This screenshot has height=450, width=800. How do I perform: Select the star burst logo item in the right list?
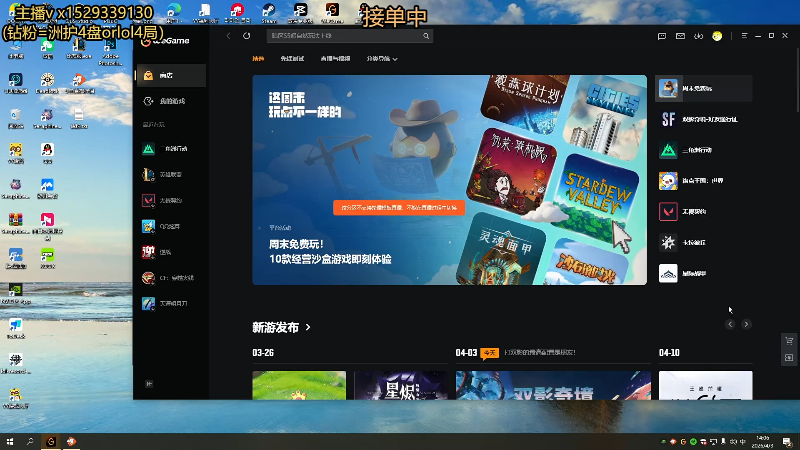click(704, 242)
